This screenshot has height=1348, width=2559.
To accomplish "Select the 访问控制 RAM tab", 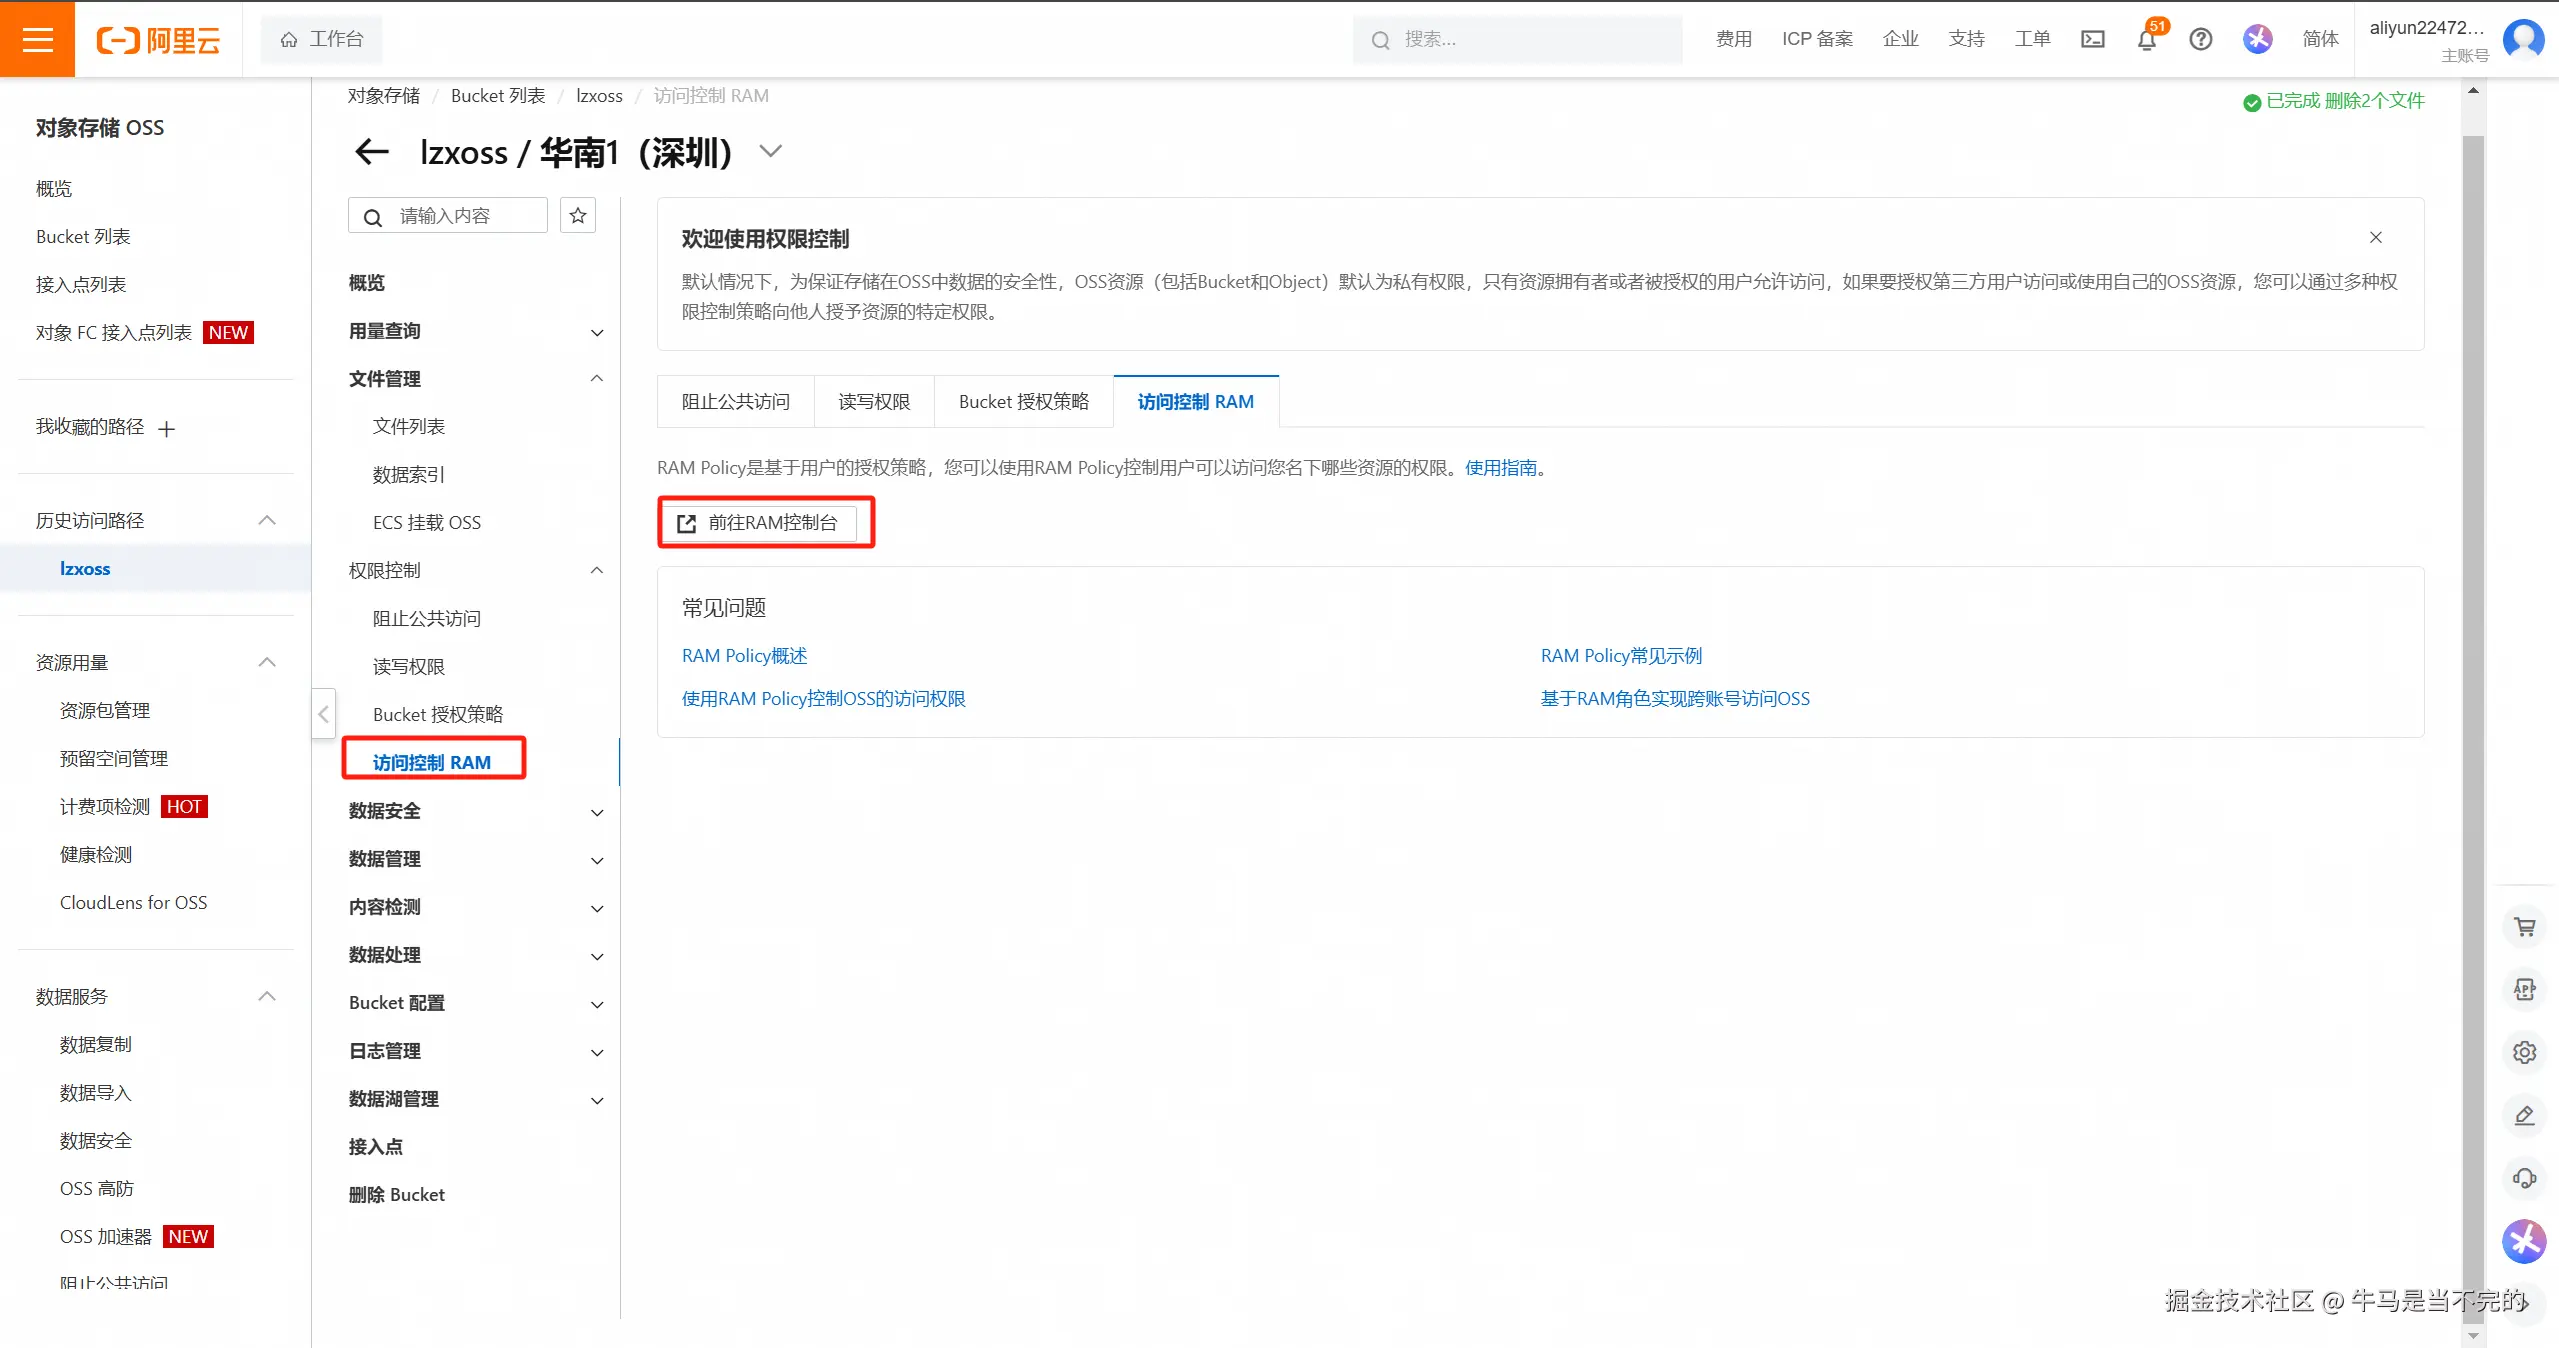I will 1196,402.
